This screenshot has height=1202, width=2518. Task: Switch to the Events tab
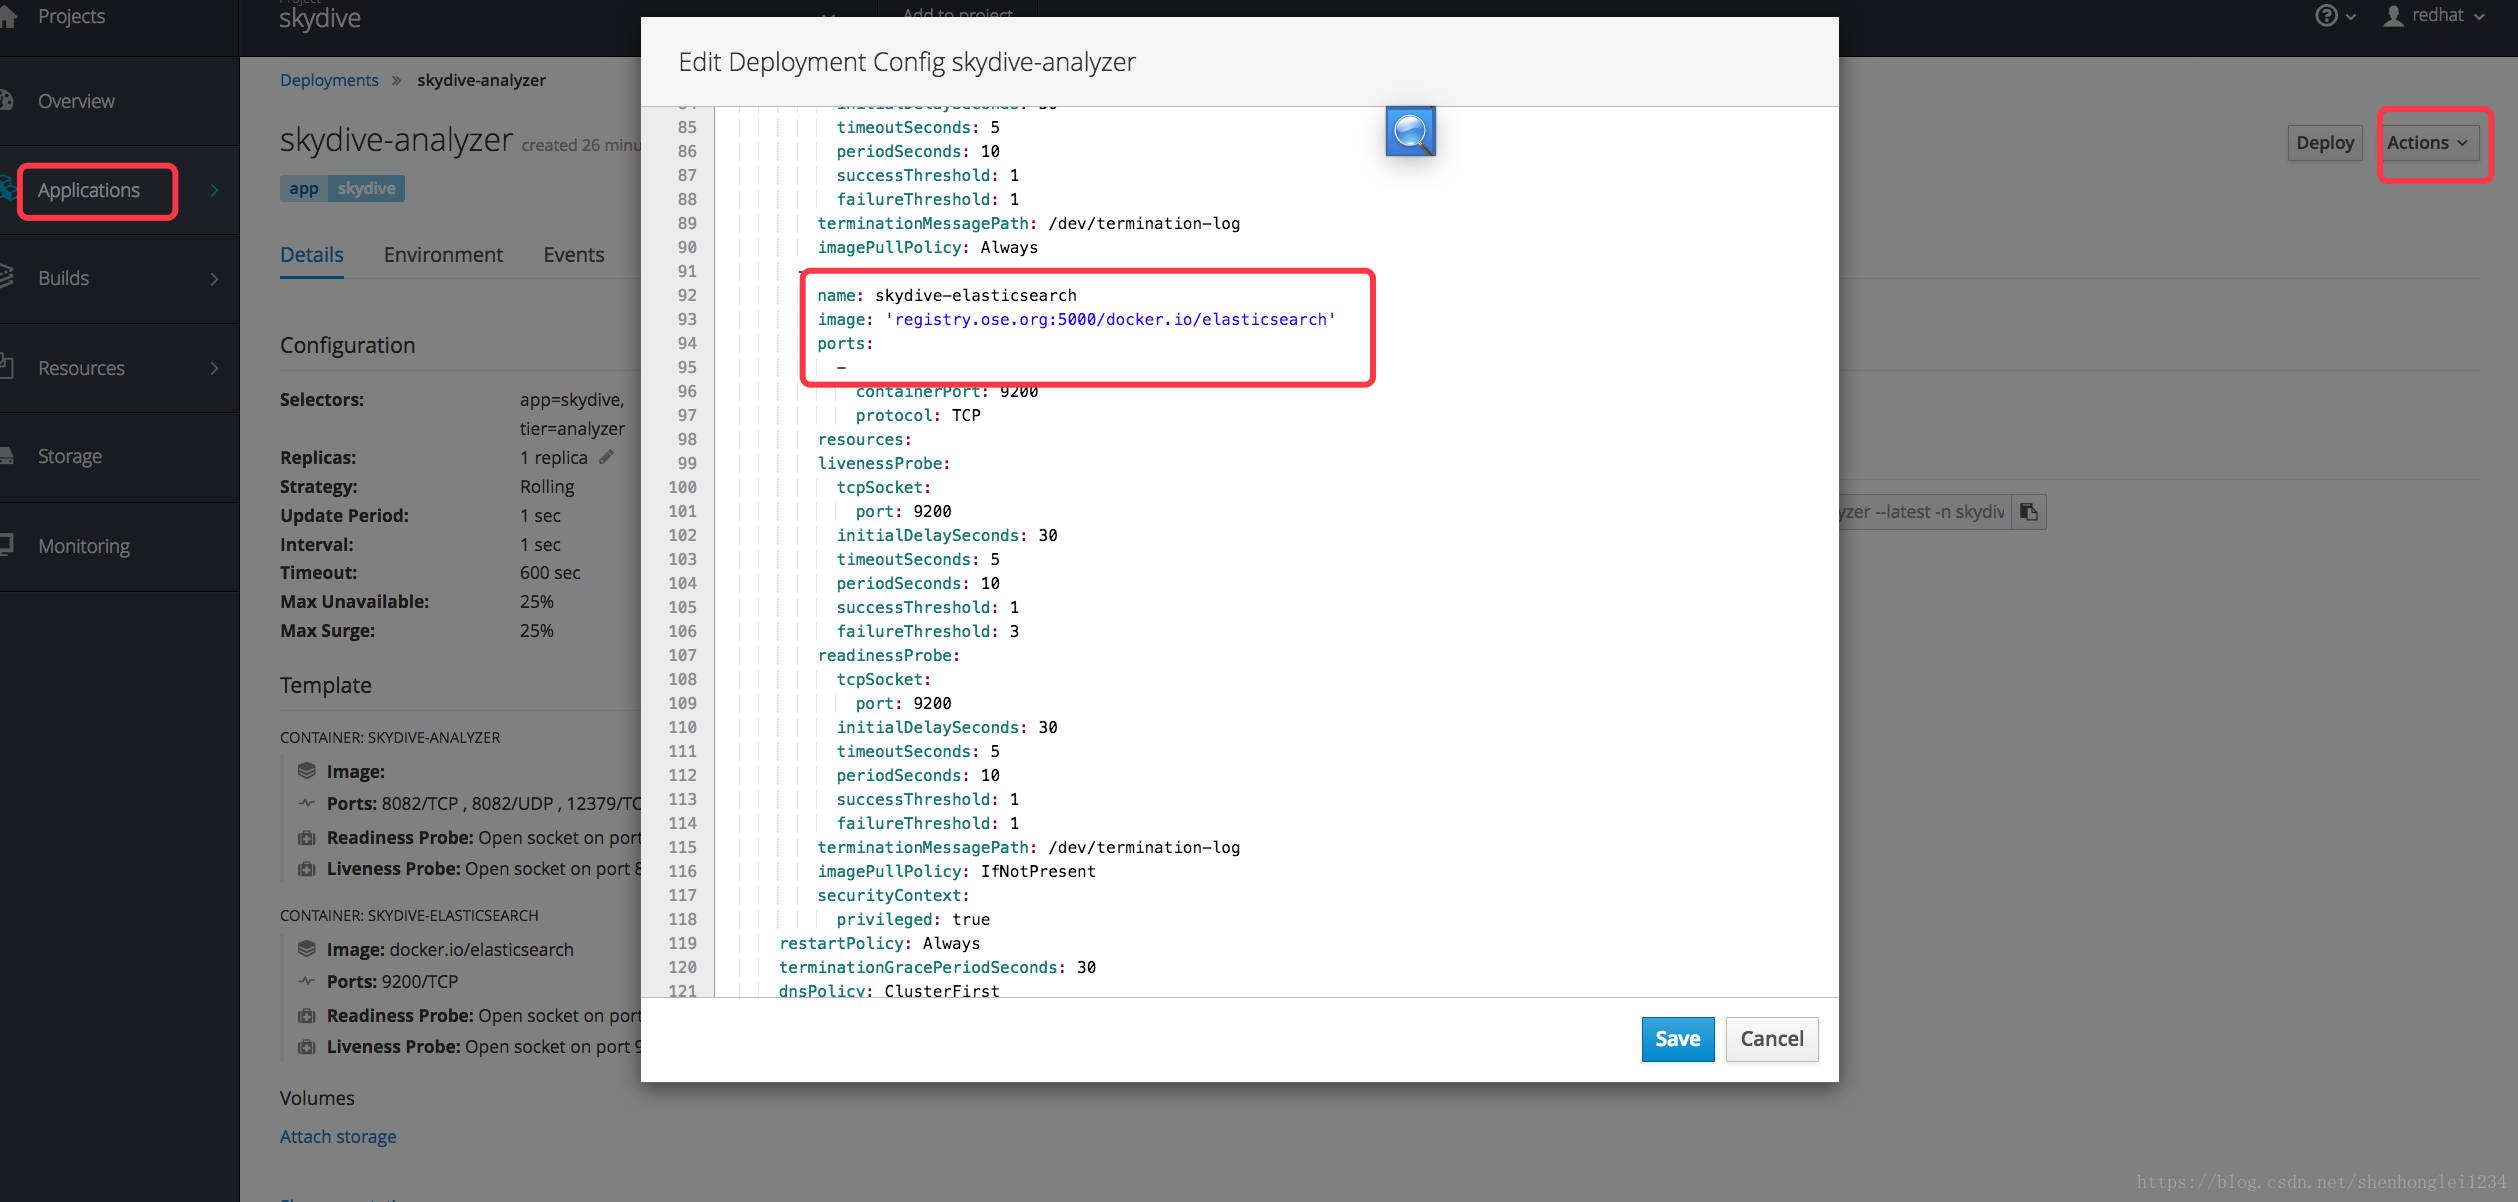[x=573, y=254]
